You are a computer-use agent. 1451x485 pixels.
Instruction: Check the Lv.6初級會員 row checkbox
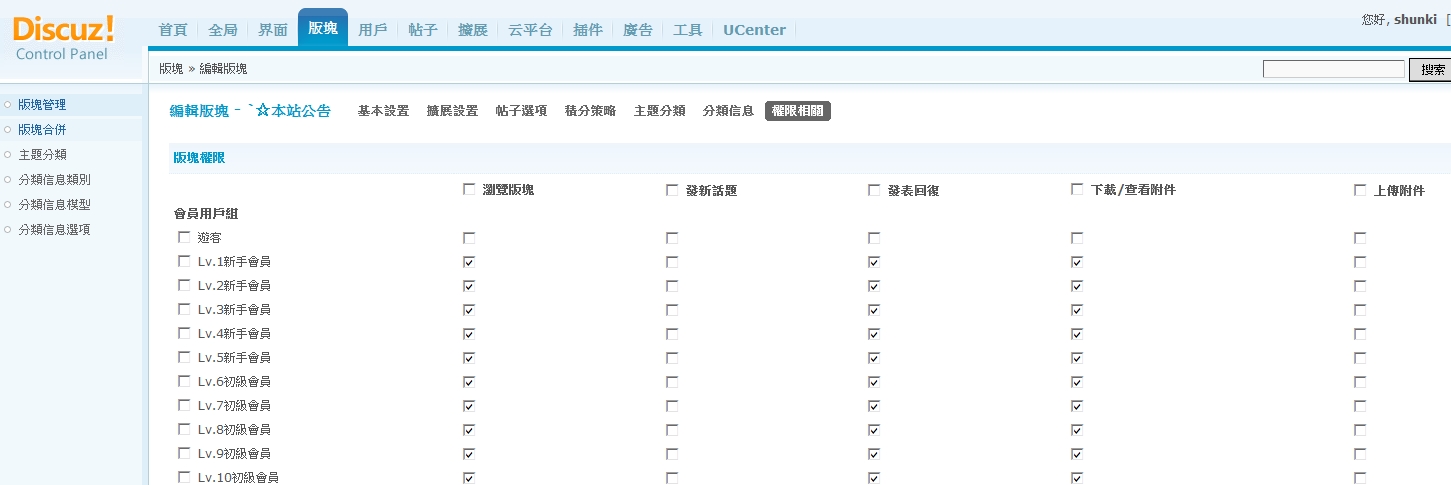click(x=183, y=381)
